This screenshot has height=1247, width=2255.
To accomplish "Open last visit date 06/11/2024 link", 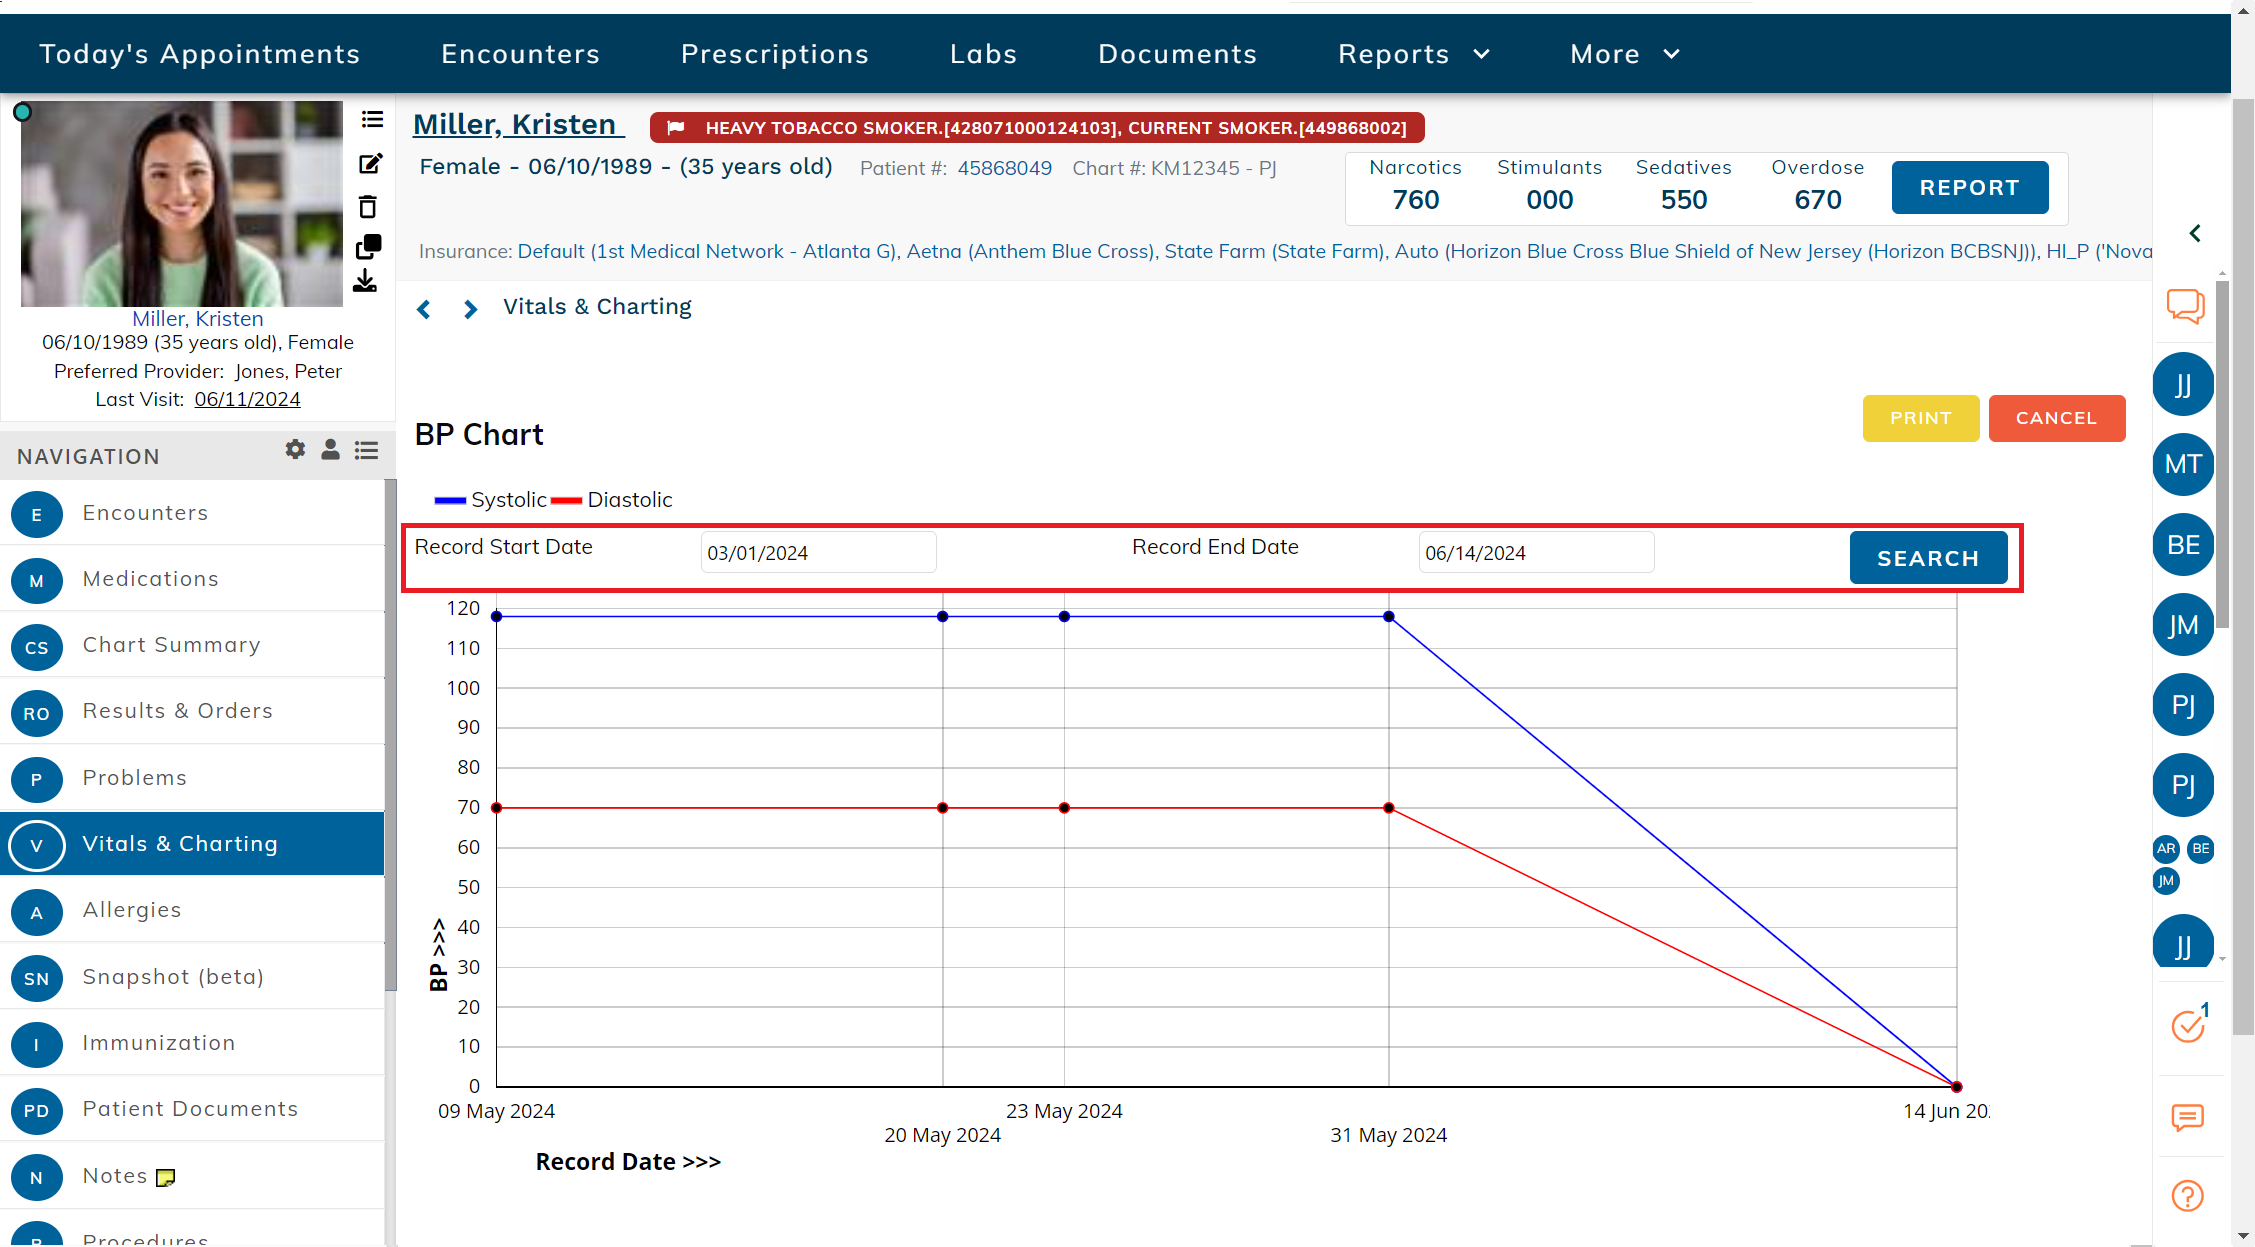I will click(247, 399).
